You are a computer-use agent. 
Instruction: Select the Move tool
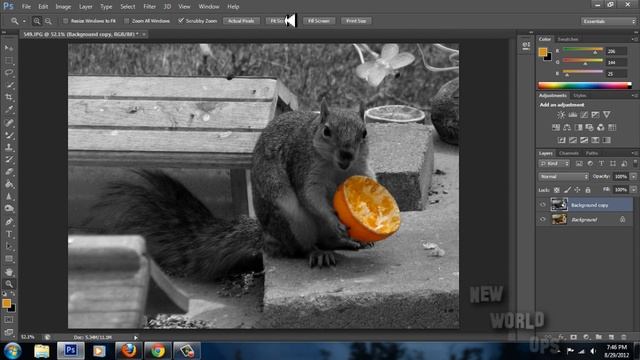click(9, 48)
